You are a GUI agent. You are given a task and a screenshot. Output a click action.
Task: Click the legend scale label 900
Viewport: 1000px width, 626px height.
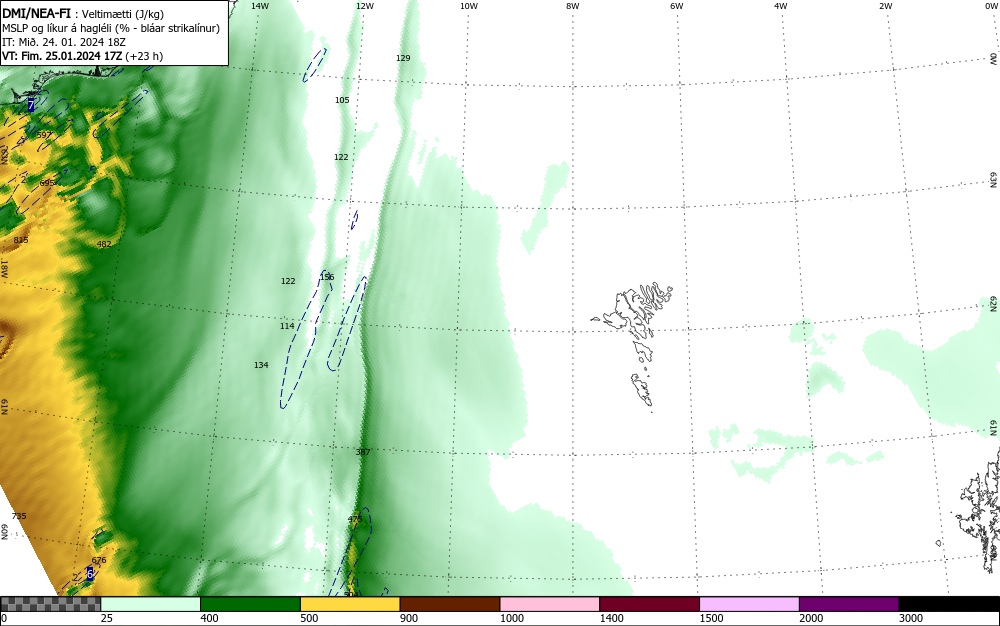[x=409, y=618]
